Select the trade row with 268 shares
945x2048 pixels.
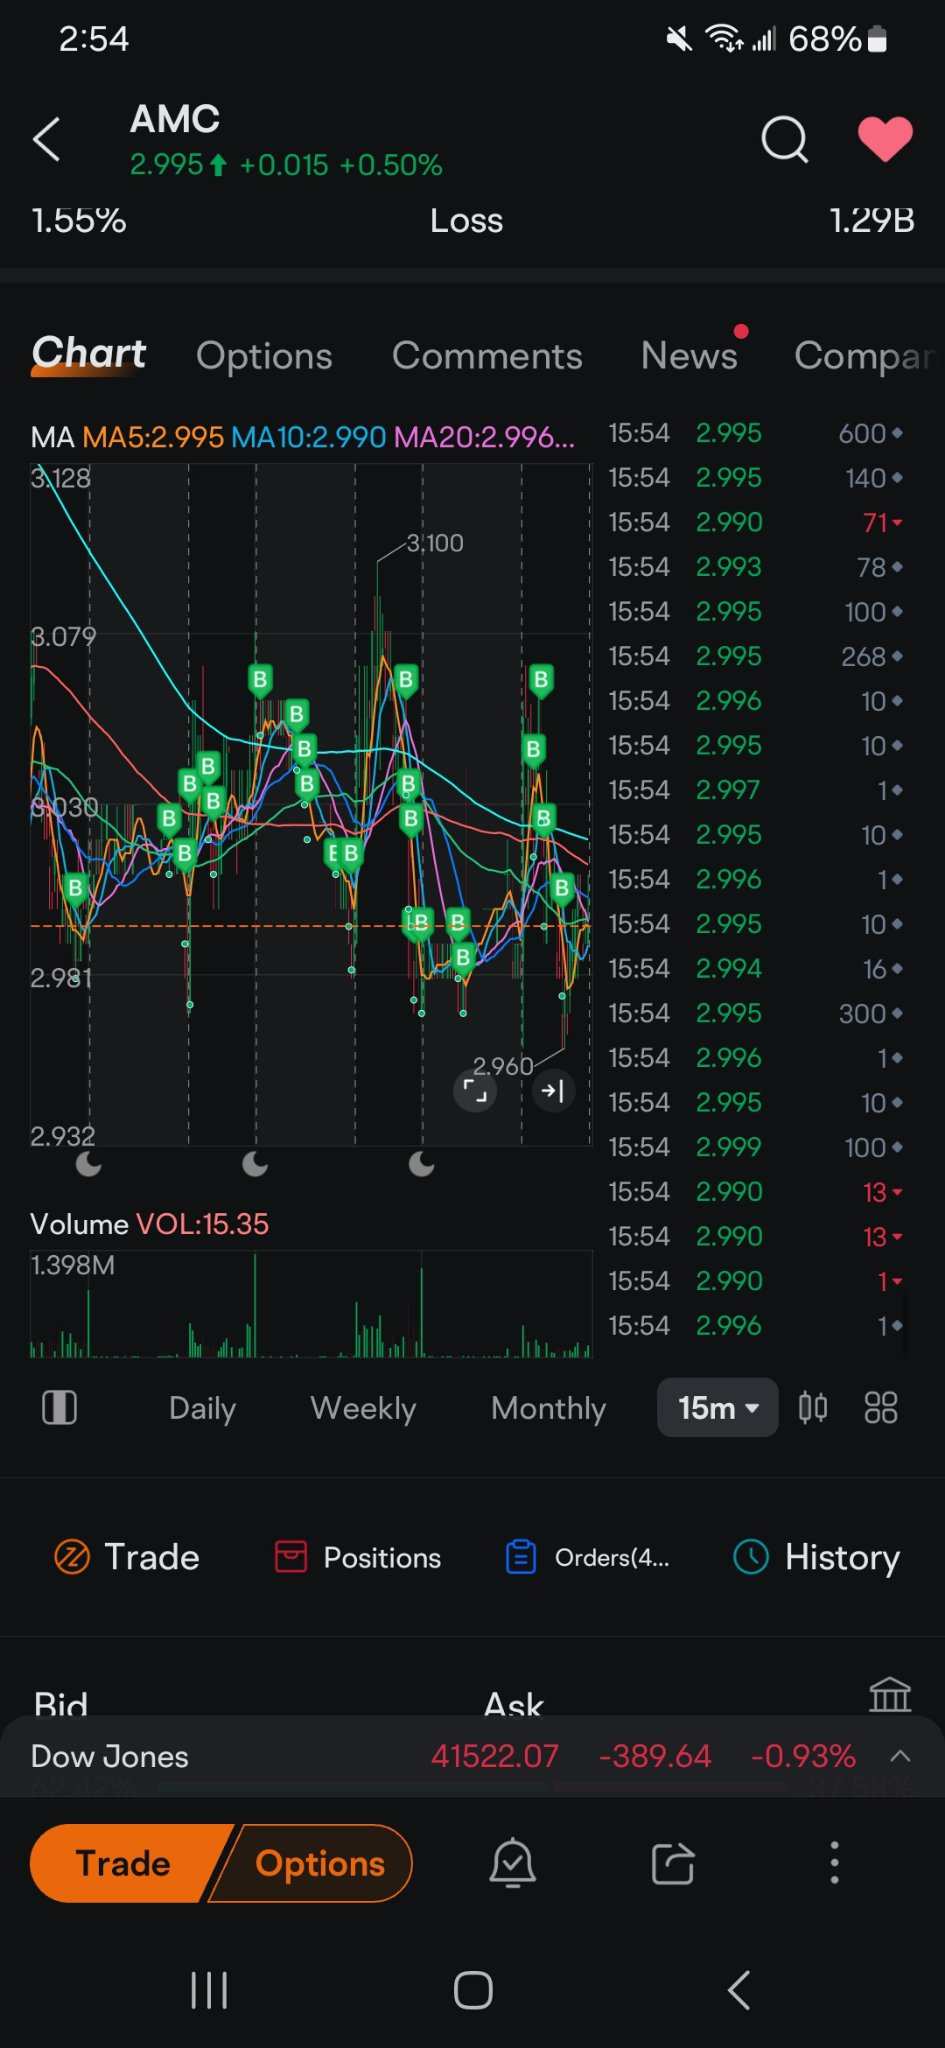(x=756, y=656)
